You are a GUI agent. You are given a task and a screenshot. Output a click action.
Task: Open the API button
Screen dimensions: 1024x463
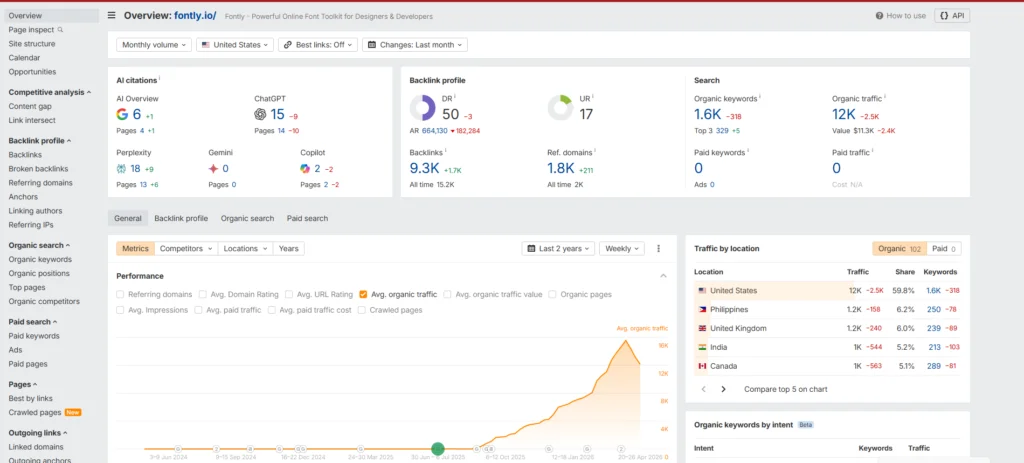pyautogui.click(x=952, y=16)
